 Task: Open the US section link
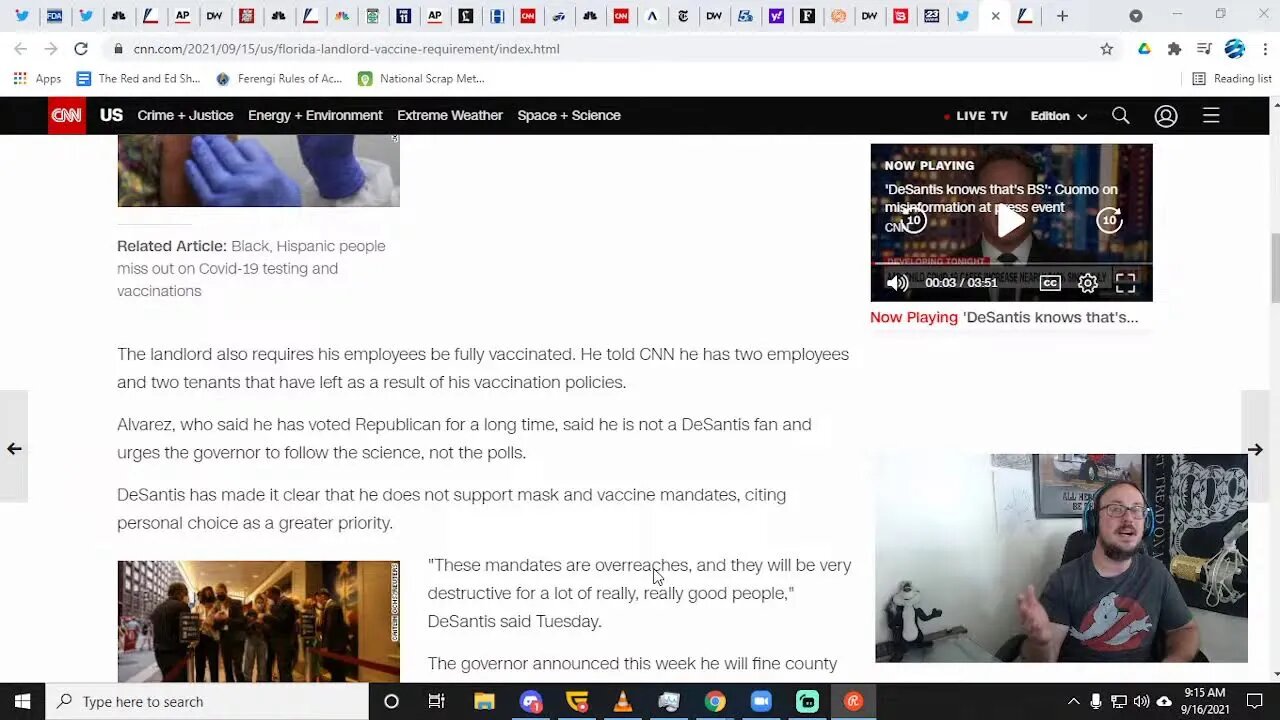click(x=111, y=115)
